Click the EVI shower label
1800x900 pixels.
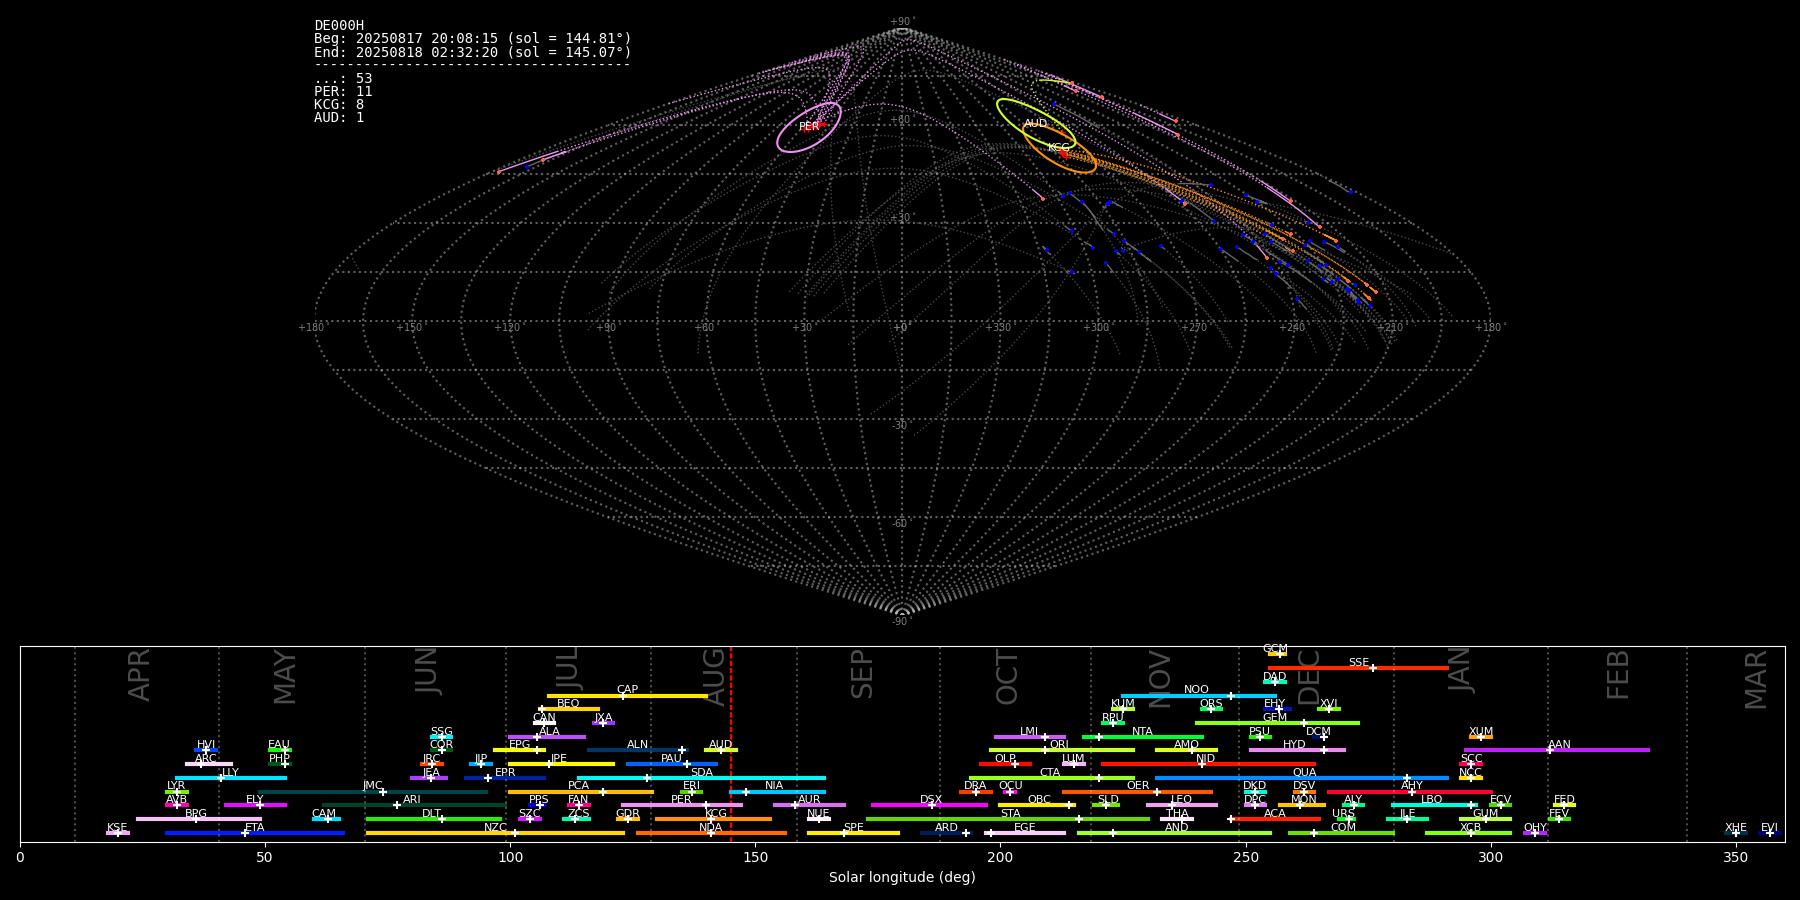(x=1769, y=828)
